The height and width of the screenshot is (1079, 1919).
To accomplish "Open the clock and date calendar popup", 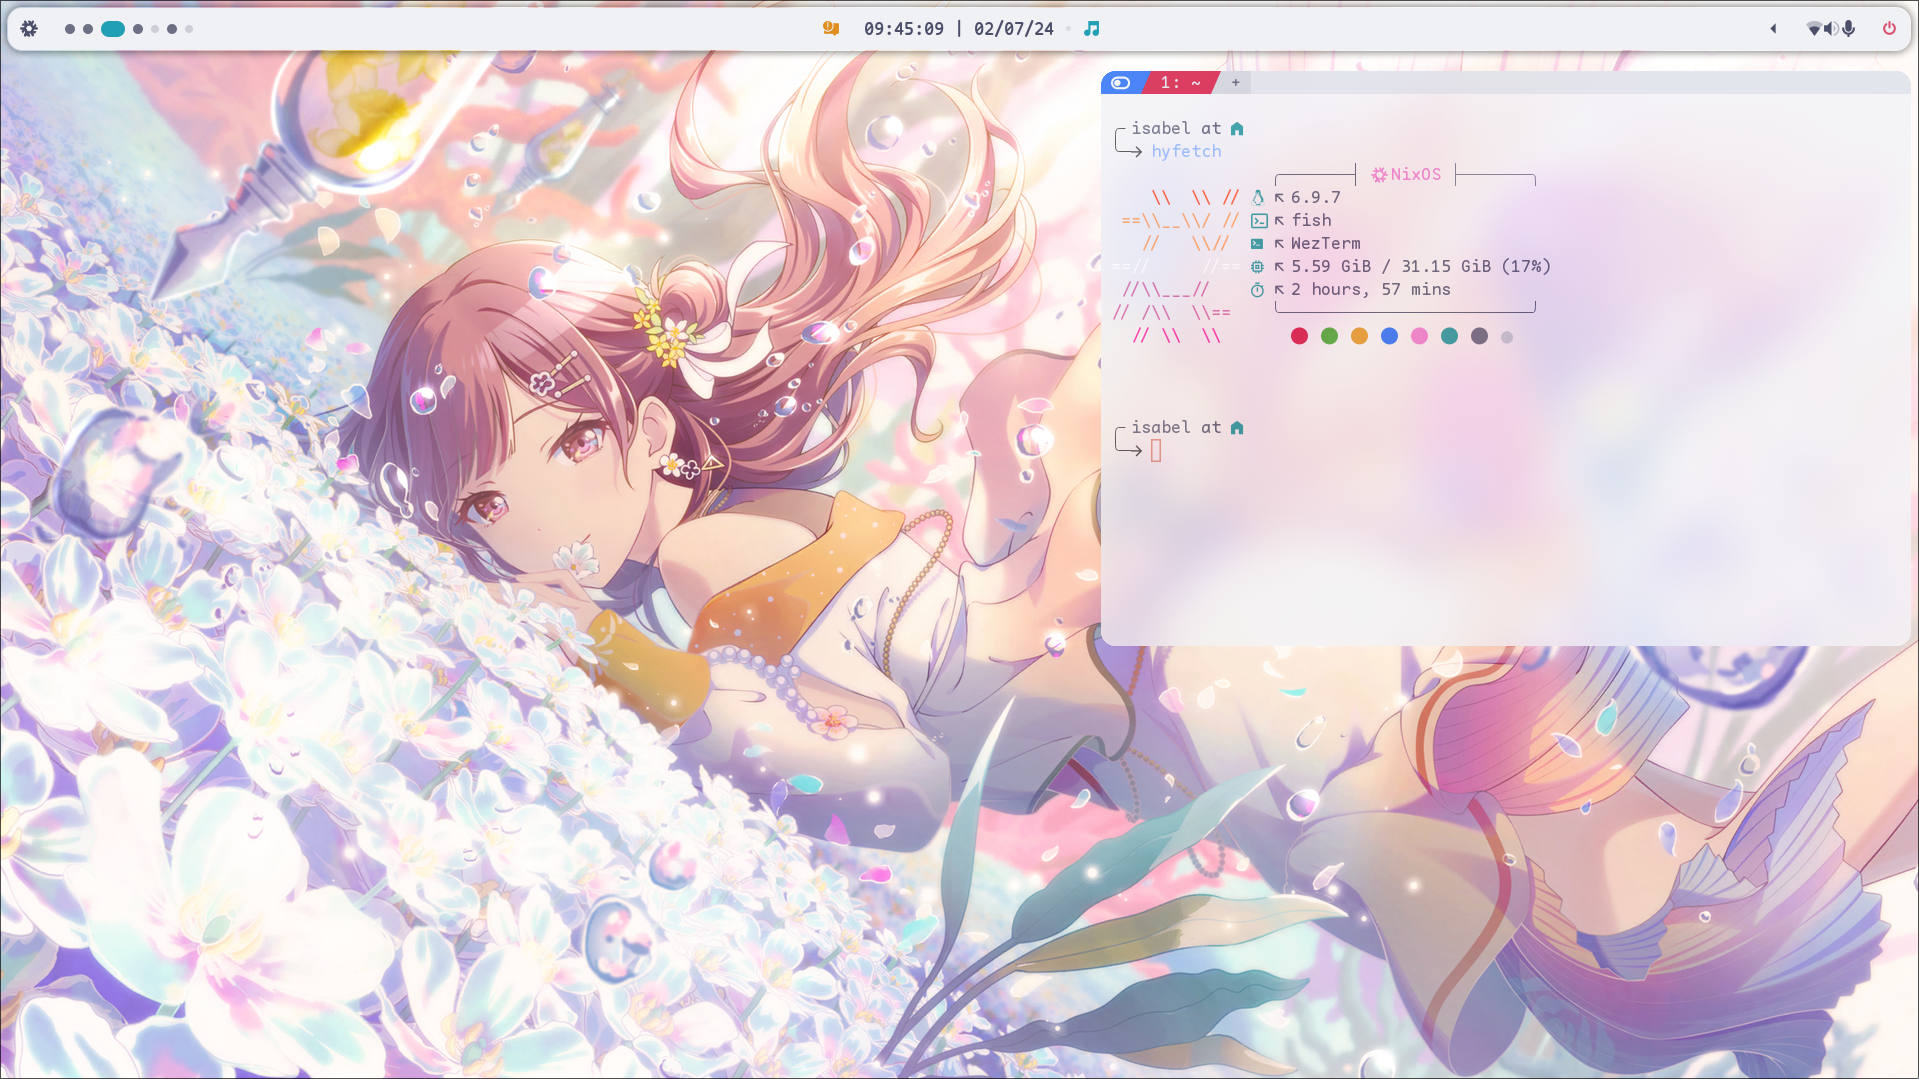I will click(x=958, y=29).
